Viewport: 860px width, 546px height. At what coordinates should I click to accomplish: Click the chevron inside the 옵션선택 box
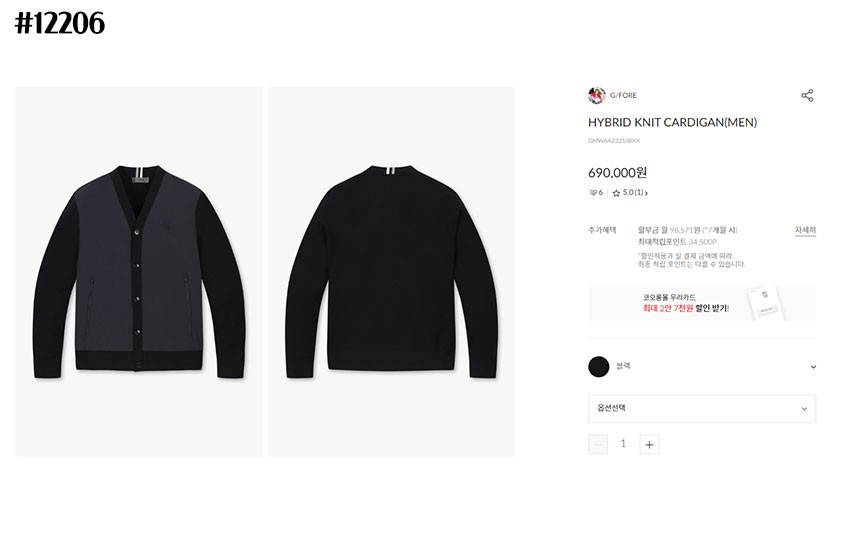pos(804,409)
